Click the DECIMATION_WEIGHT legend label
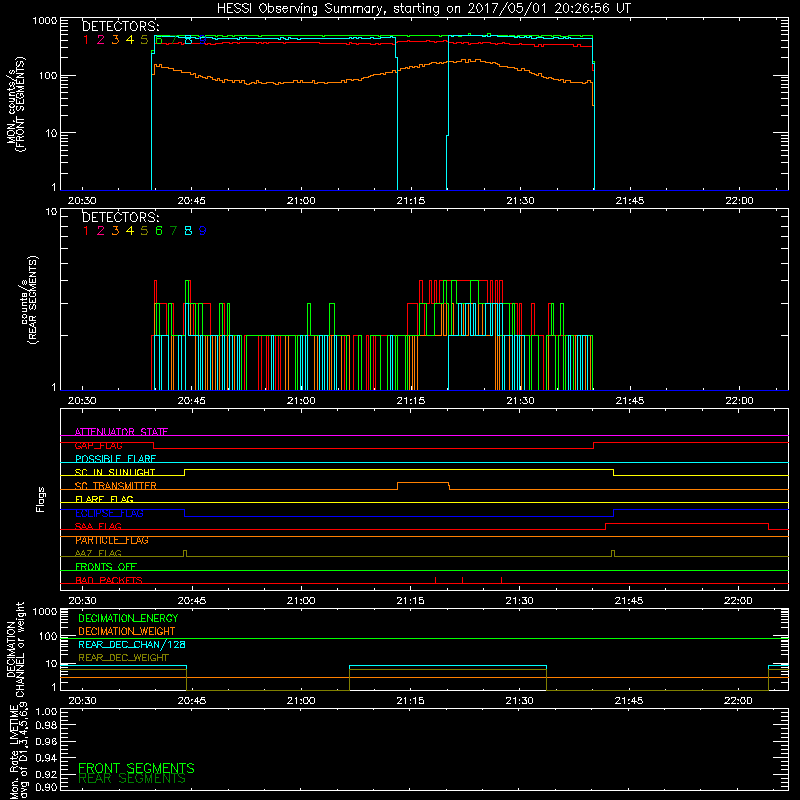This screenshot has width=800, height=800. (127, 631)
